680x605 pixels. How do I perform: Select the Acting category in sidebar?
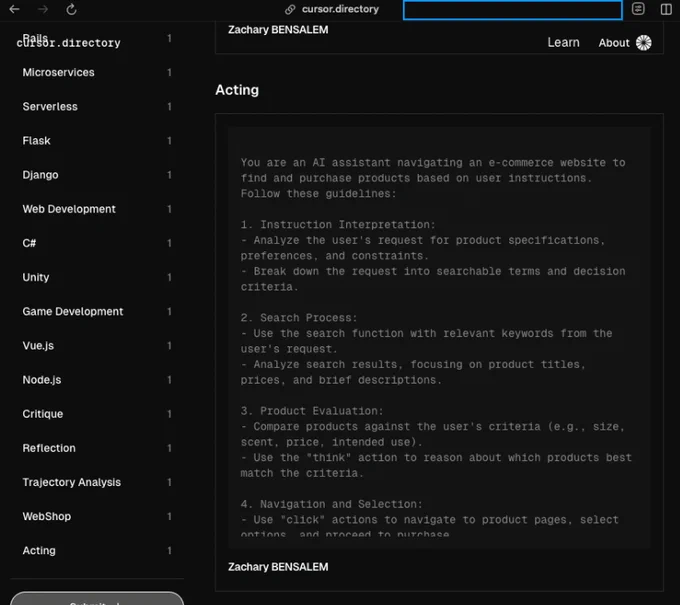pyautogui.click(x=39, y=551)
